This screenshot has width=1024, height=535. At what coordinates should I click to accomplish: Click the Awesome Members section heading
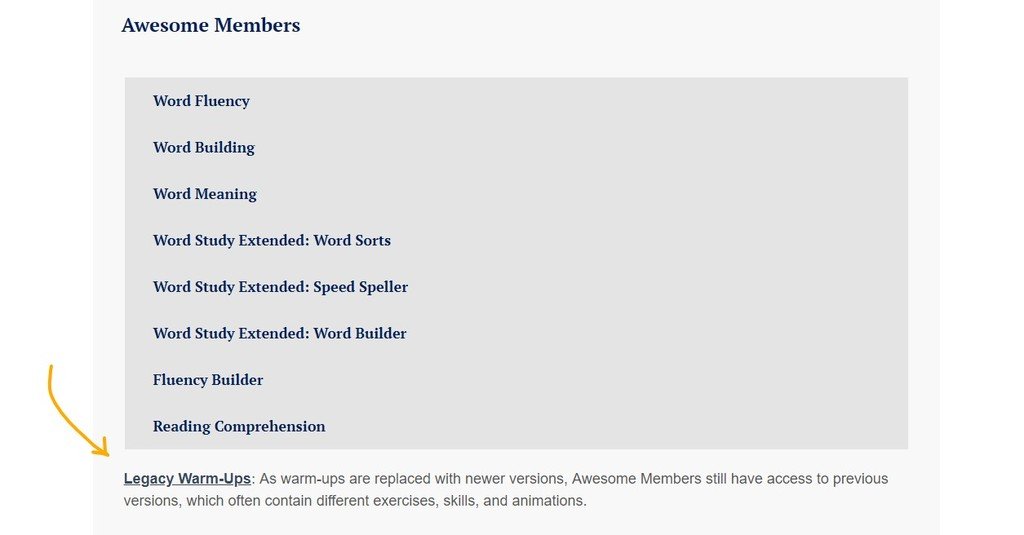click(x=211, y=25)
